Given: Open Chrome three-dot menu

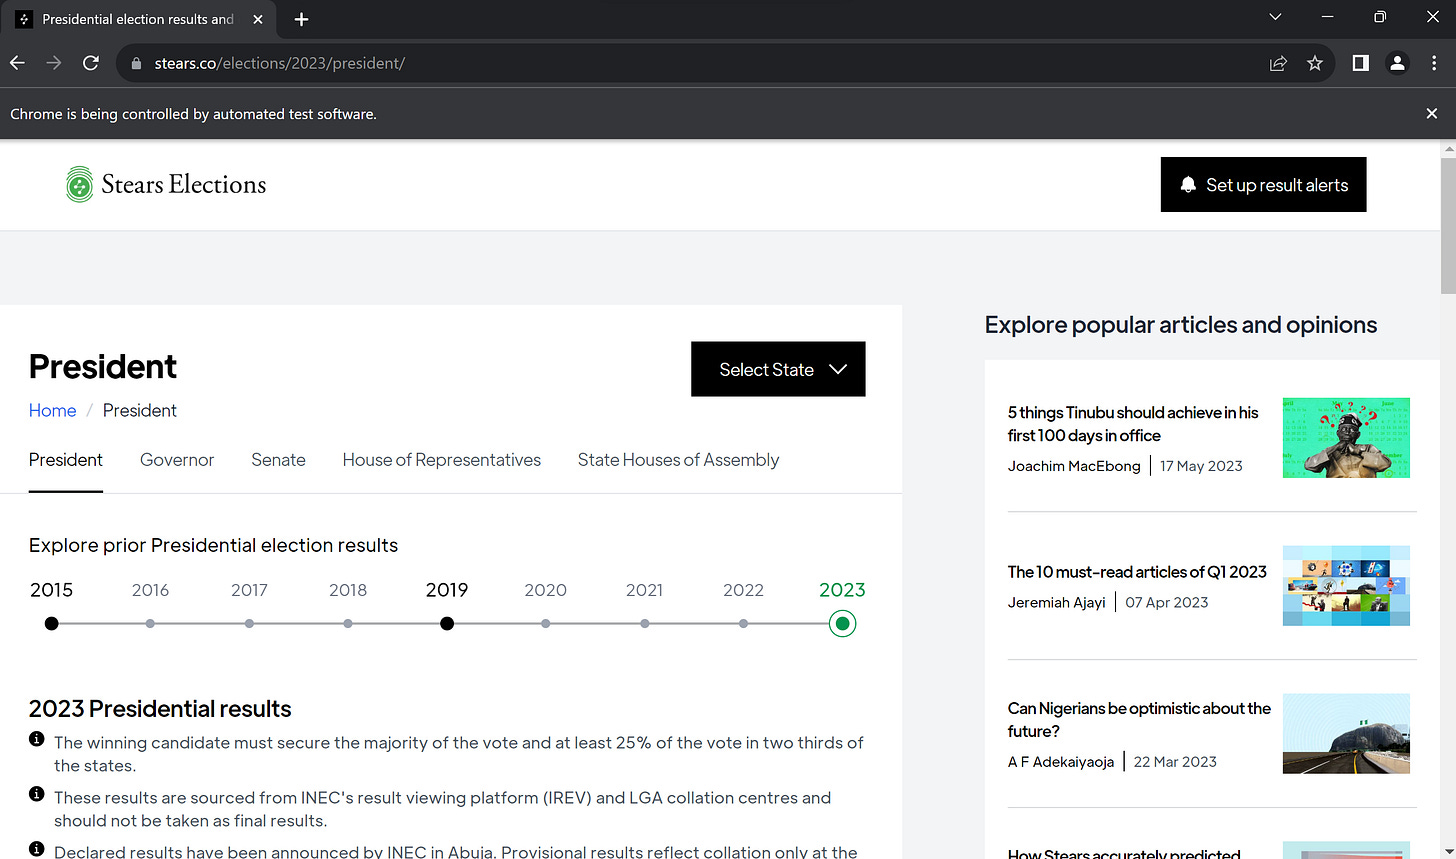Looking at the screenshot, I should click(x=1434, y=63).
